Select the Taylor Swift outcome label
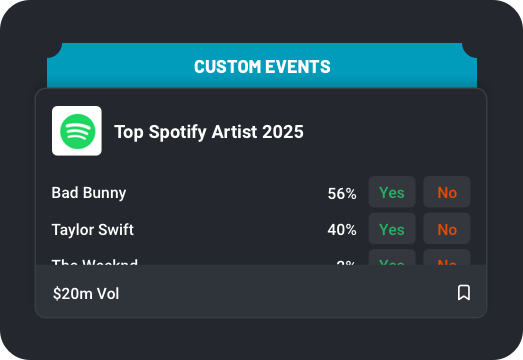This screenshot has width=523, height=360. [x=93, y=230]
